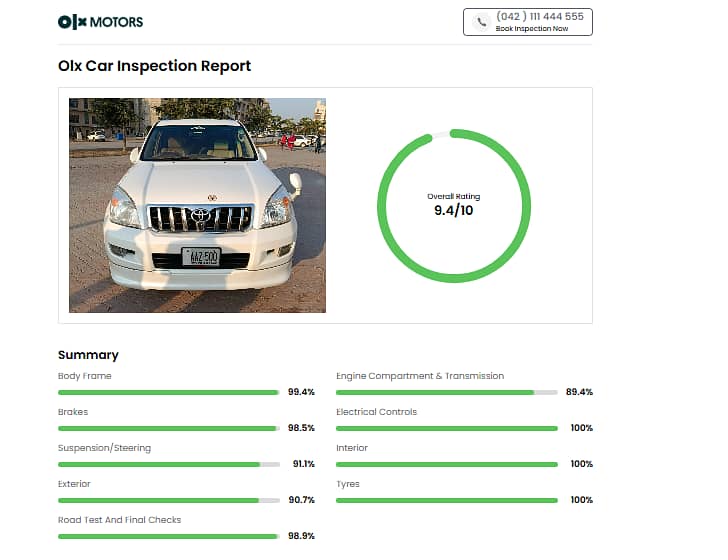Click the 9.4/10 rating score text
This screenshot has width=728, height=560.
click(453, 211)
